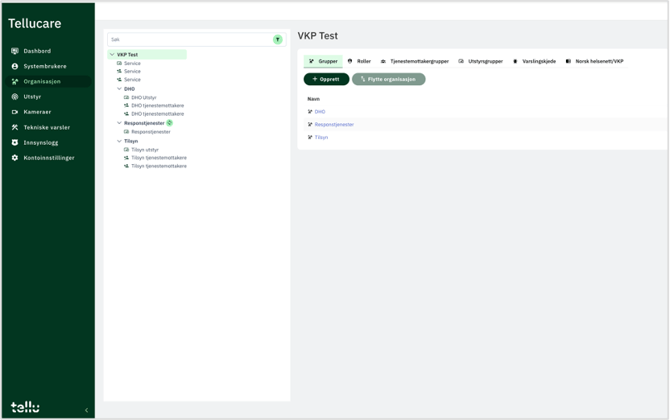This screenshot has height=420, width=670.
Task: Select the Responstjenester child item with device icon
Action: click(x=151, y=132)
